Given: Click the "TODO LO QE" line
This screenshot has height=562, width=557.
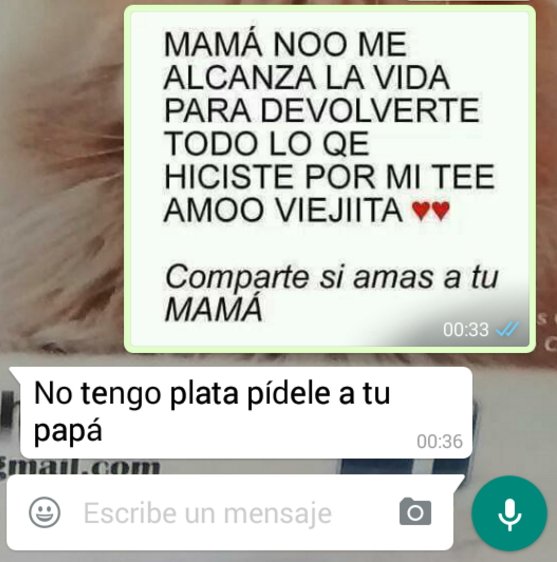Looking at the screenshot, I should click(x=267, y=143).
